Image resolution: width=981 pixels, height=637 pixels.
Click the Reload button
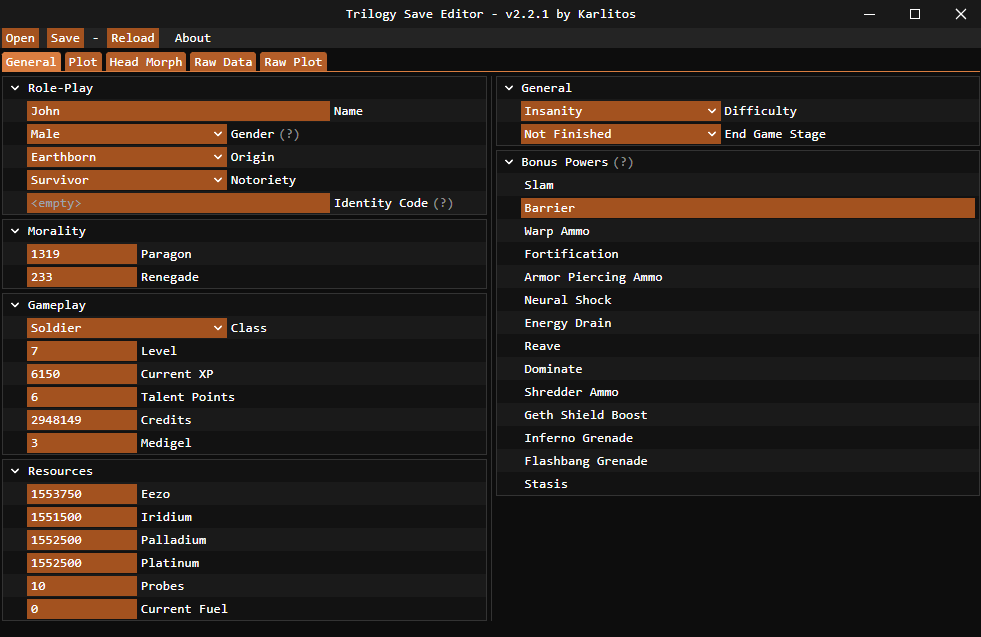coord(133,38)
